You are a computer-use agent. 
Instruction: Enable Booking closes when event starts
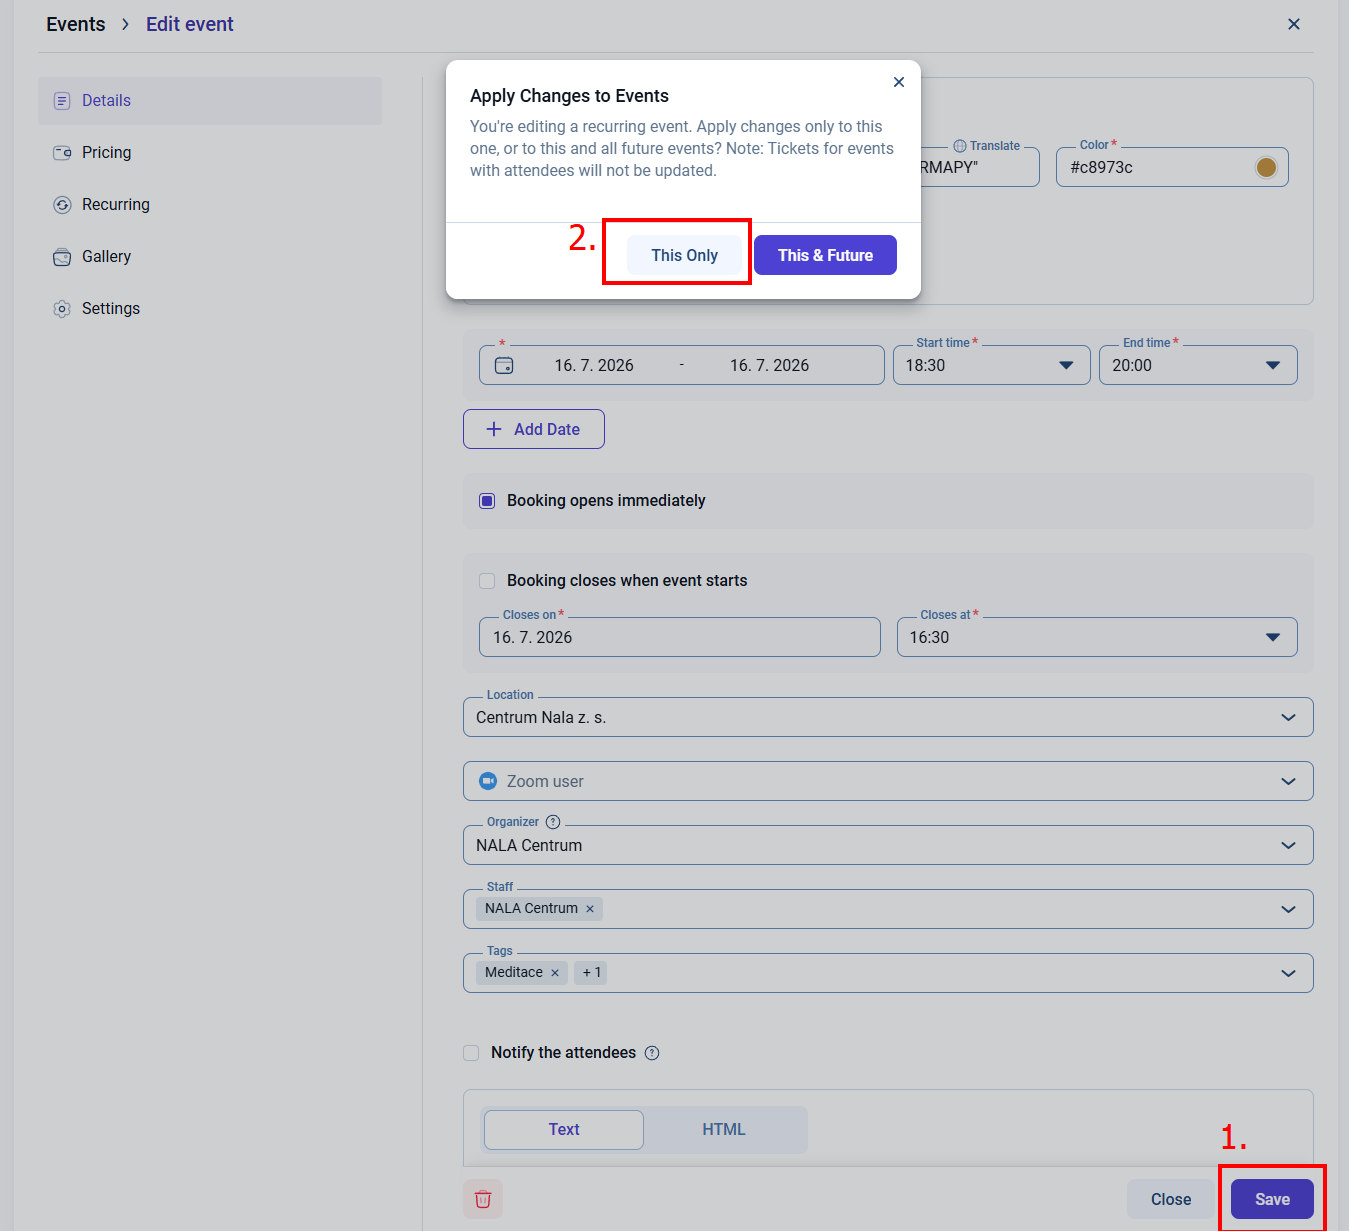(487, 581)
